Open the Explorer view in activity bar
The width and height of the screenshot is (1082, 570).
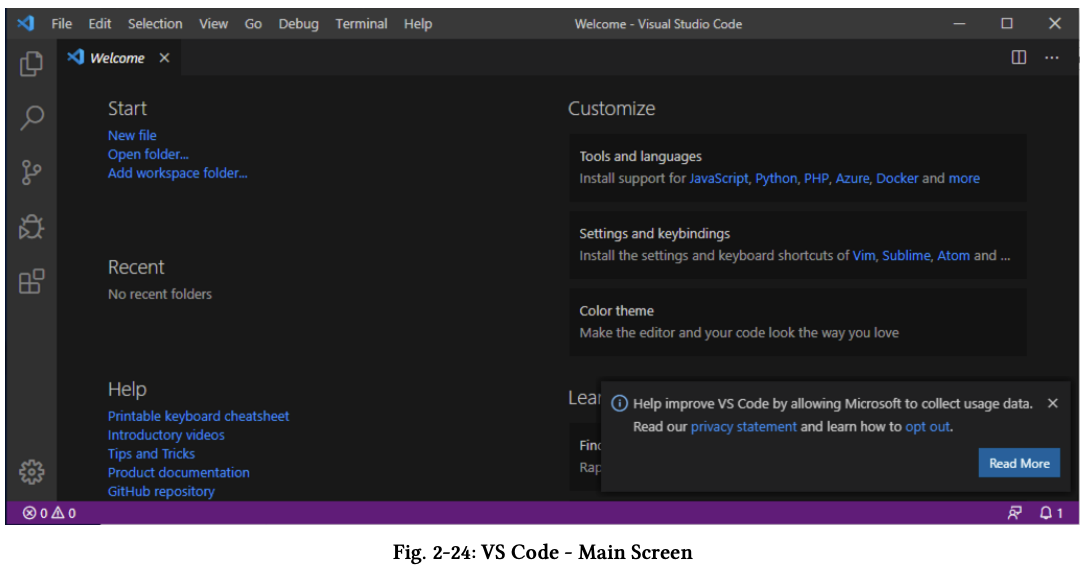[31, 63]
